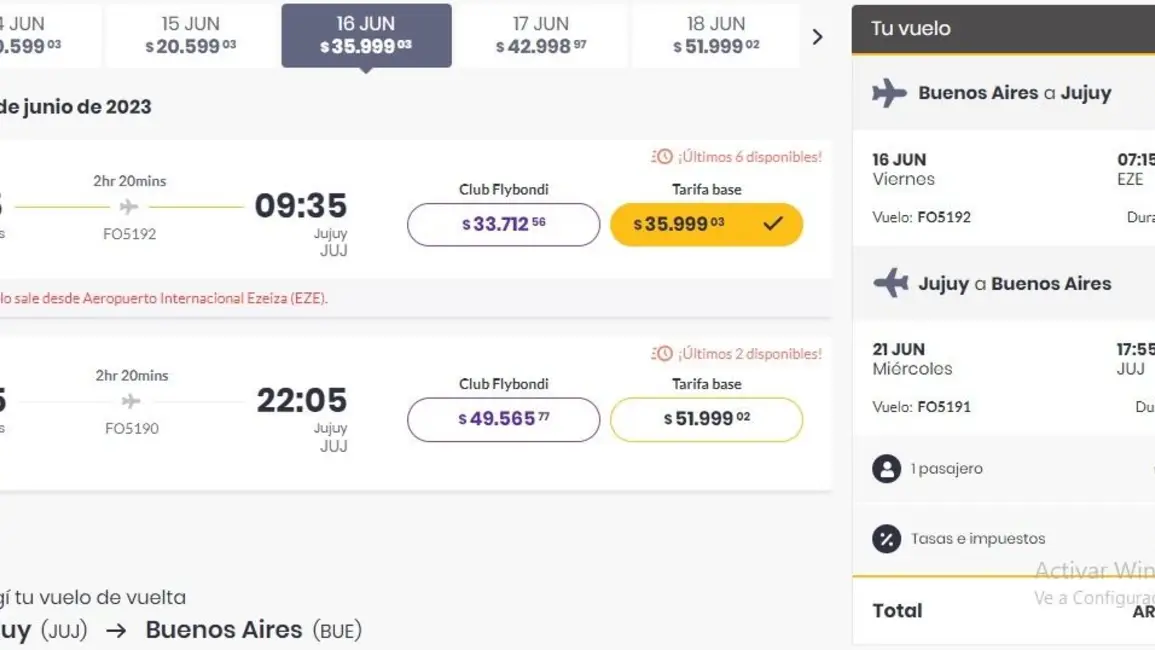Click the clock icon next to Últimos 2 disponibles
This screenshot has height=650, width=1155.
point(662,354)
